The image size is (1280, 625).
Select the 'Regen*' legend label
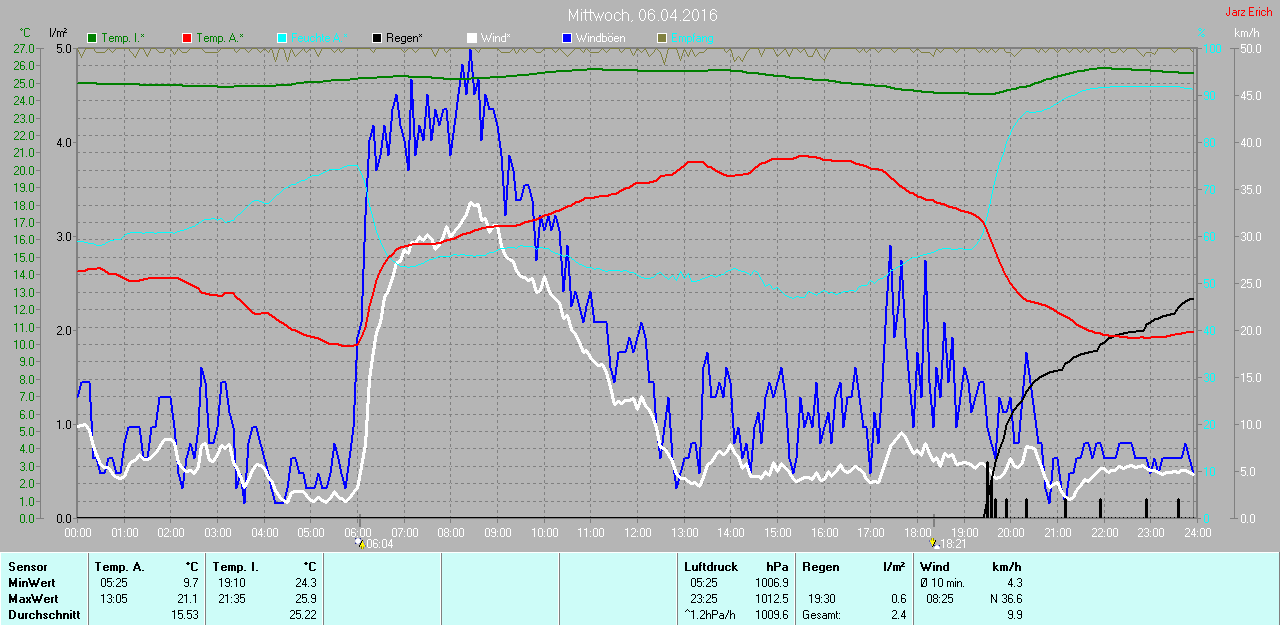[404, 38]
